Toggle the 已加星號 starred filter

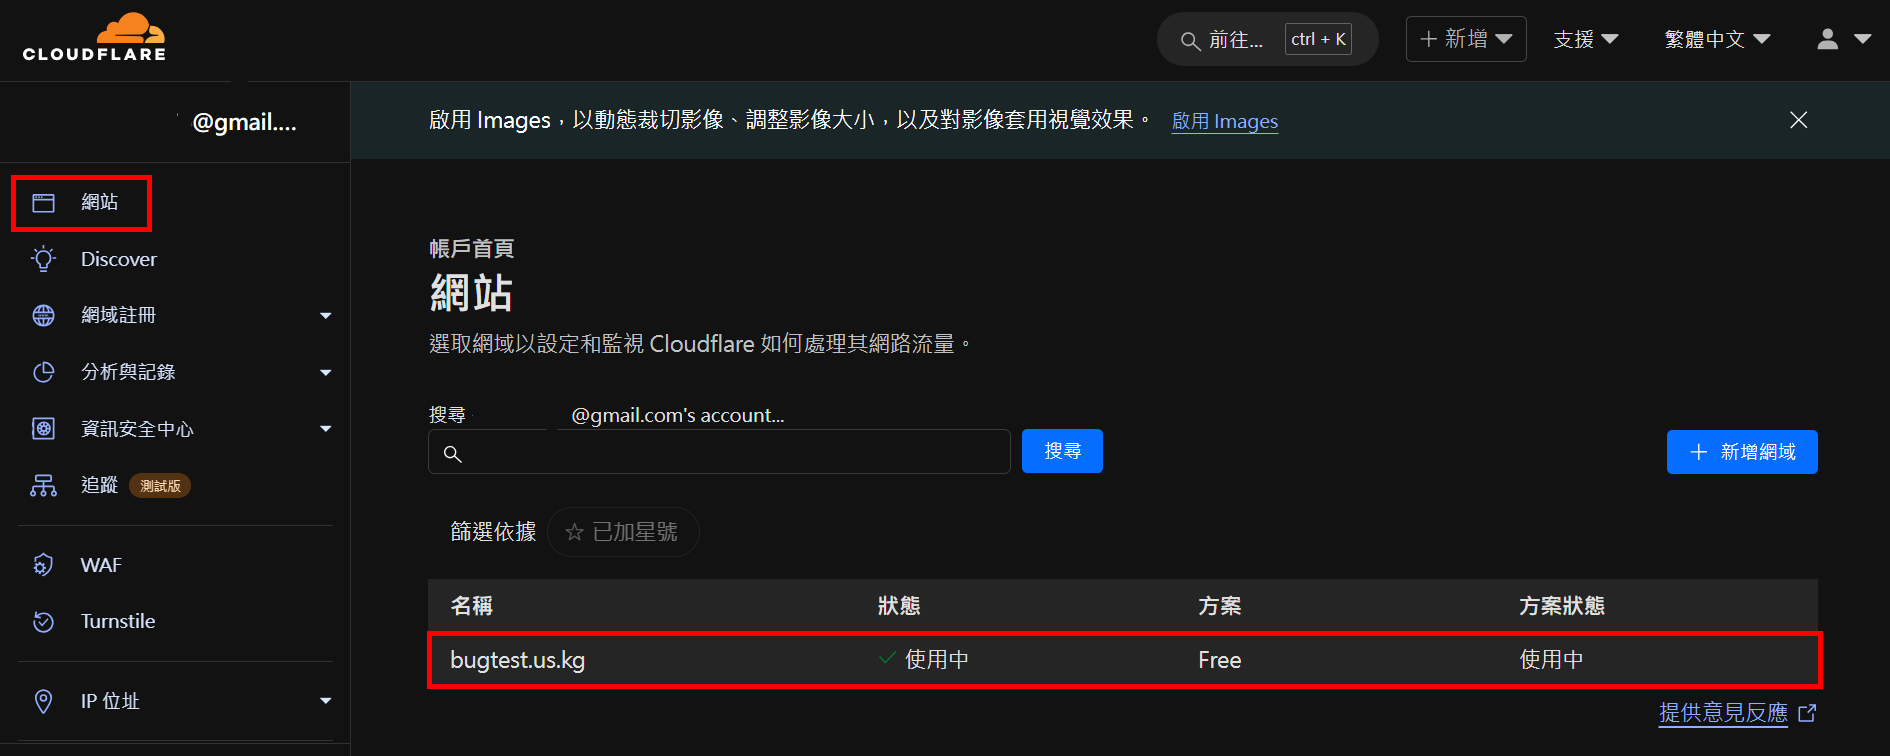[622, 532]
